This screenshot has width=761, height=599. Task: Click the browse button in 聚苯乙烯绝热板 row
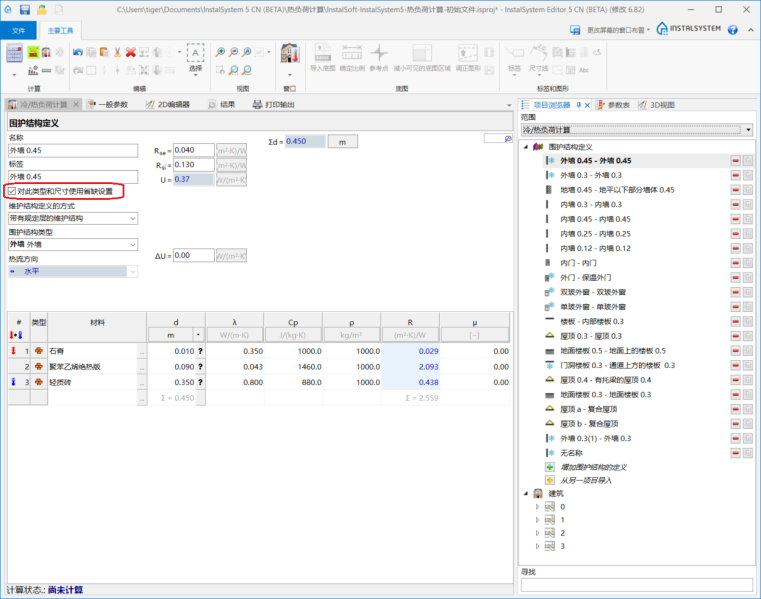142,367
